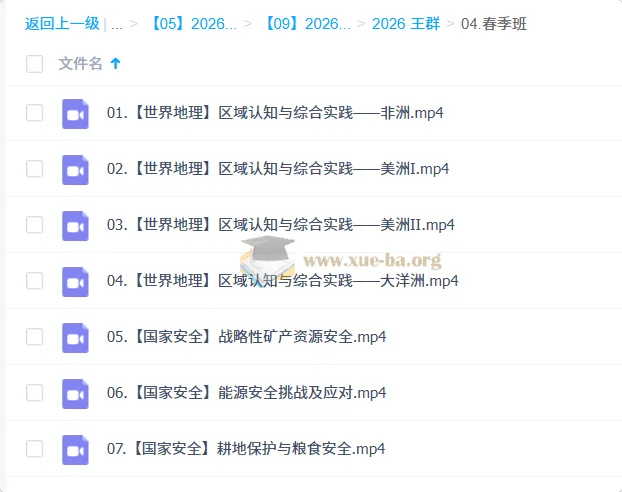622x492 pixels.
Task: Open video icon for 06 能源安全挑战及应对.mp4
Action: [x=75, y=394]
